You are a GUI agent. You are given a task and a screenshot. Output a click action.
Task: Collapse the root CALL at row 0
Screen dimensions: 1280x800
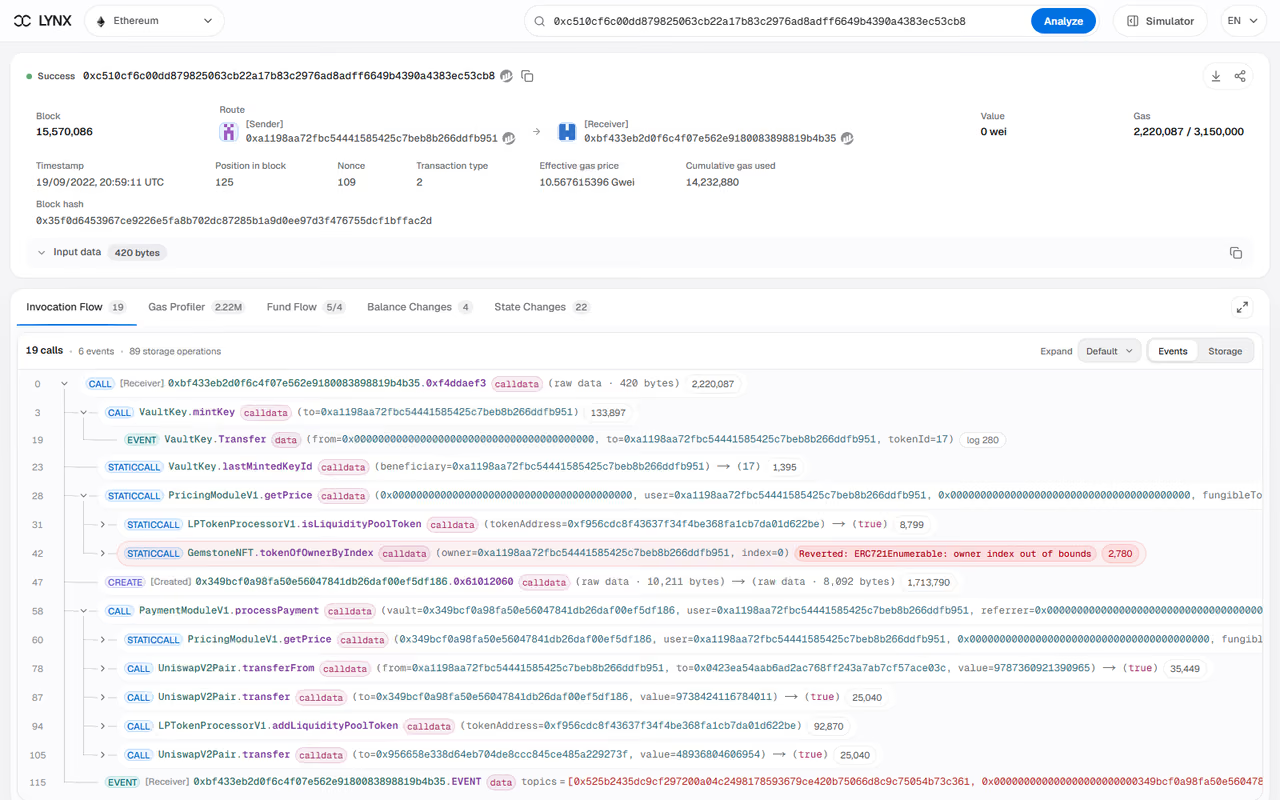pos(65,384)
